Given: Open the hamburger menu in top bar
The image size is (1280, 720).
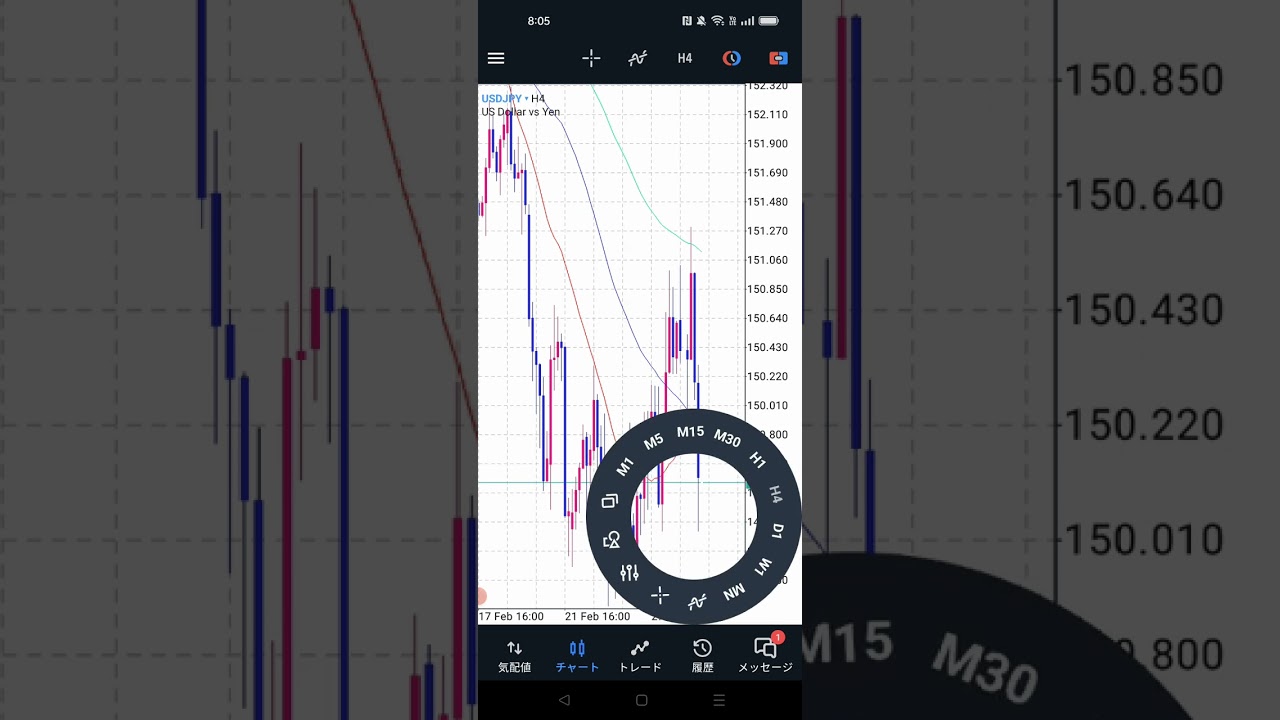Looking at the screenshot, I should 496,58.
